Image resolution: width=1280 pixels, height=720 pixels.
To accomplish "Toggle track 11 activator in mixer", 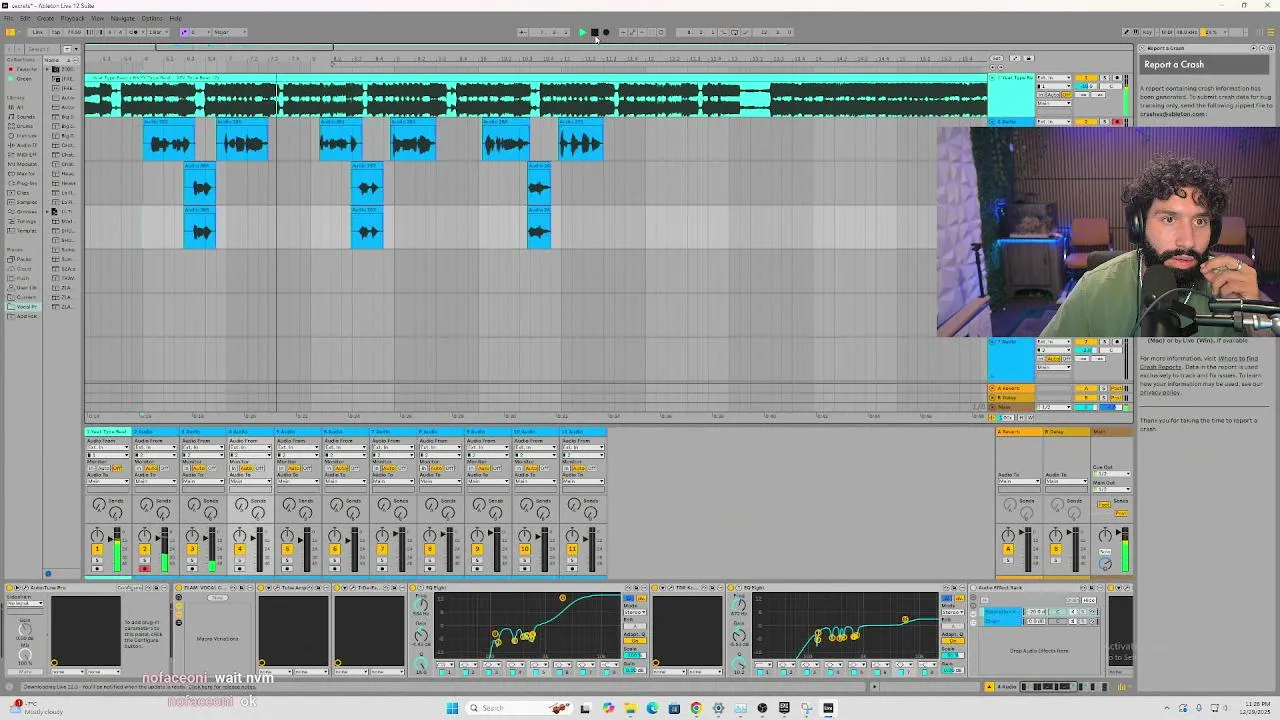I will tap(572, 550).
